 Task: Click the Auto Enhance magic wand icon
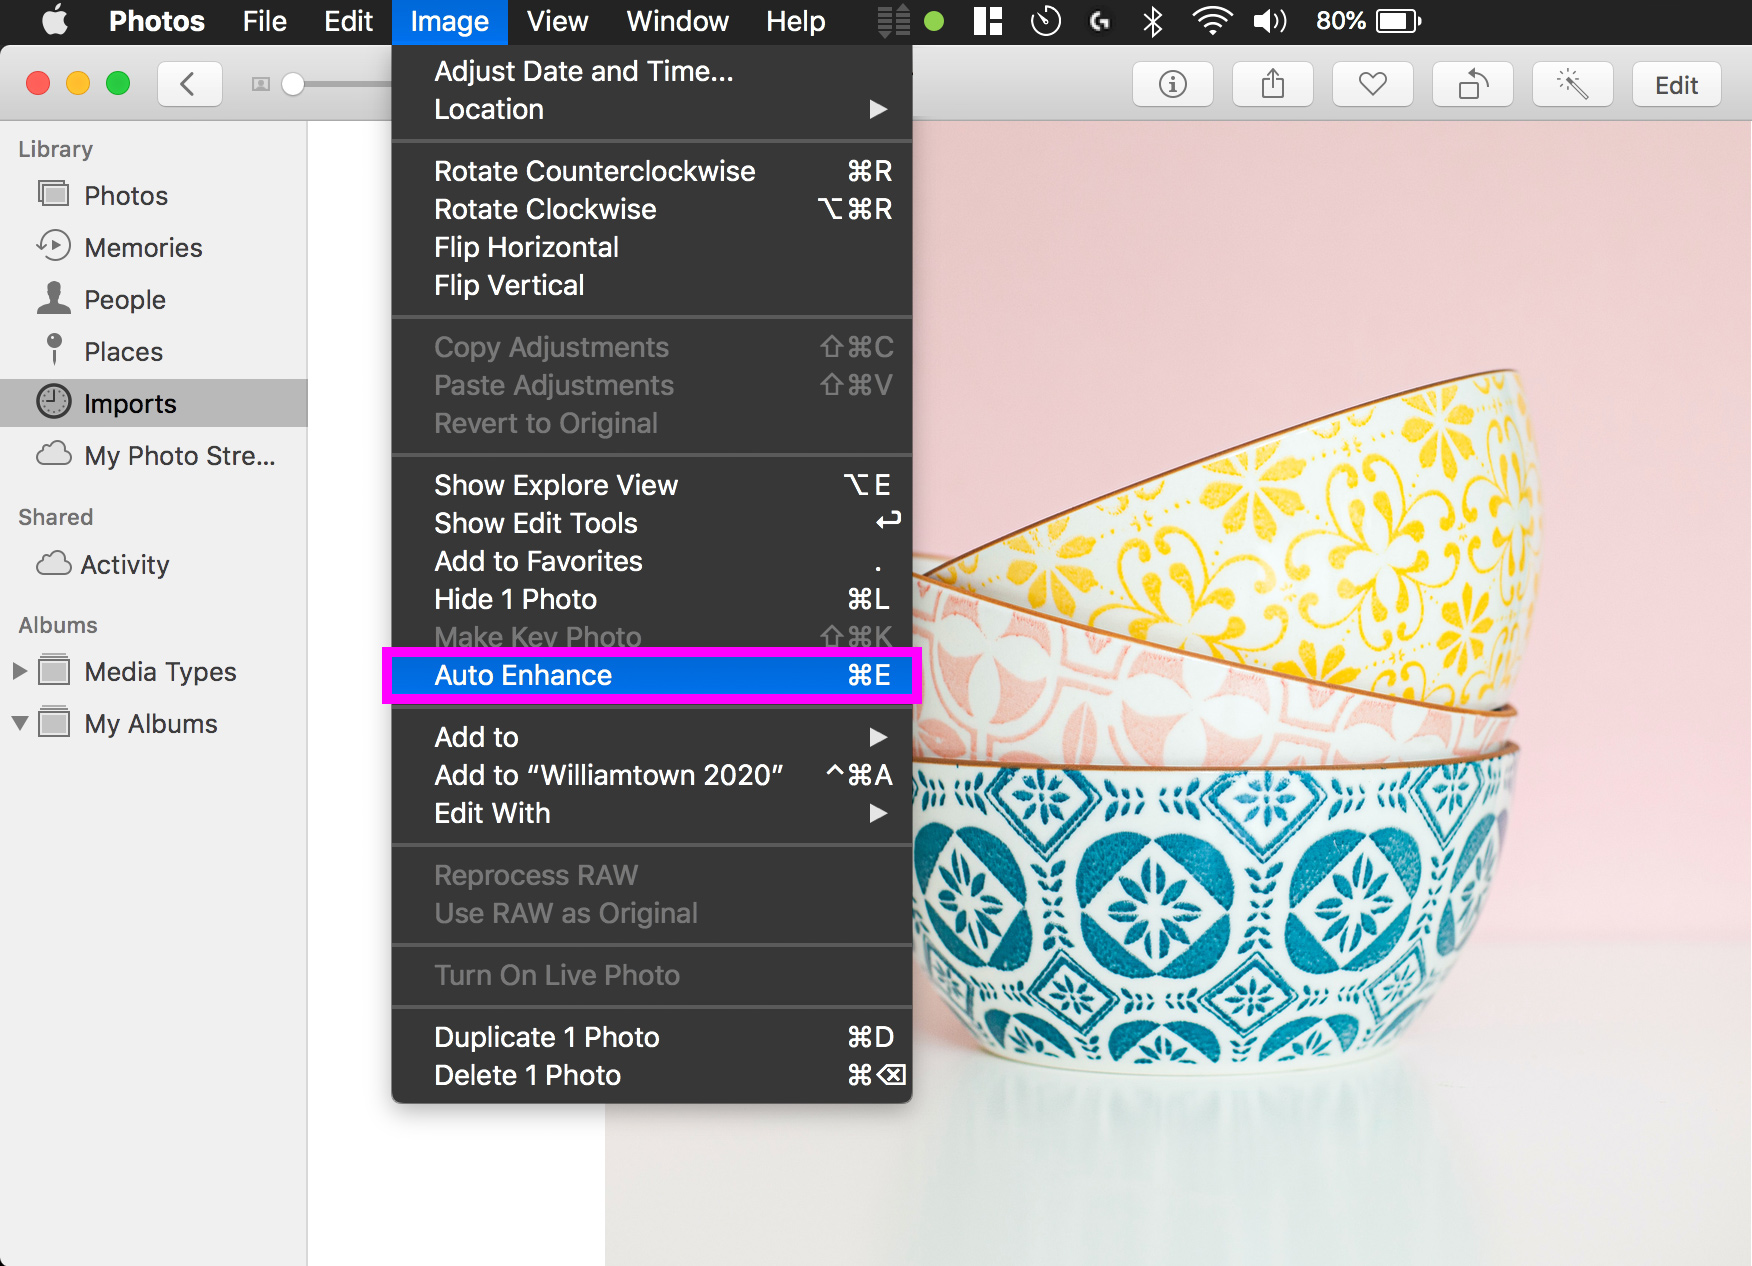1572,84
